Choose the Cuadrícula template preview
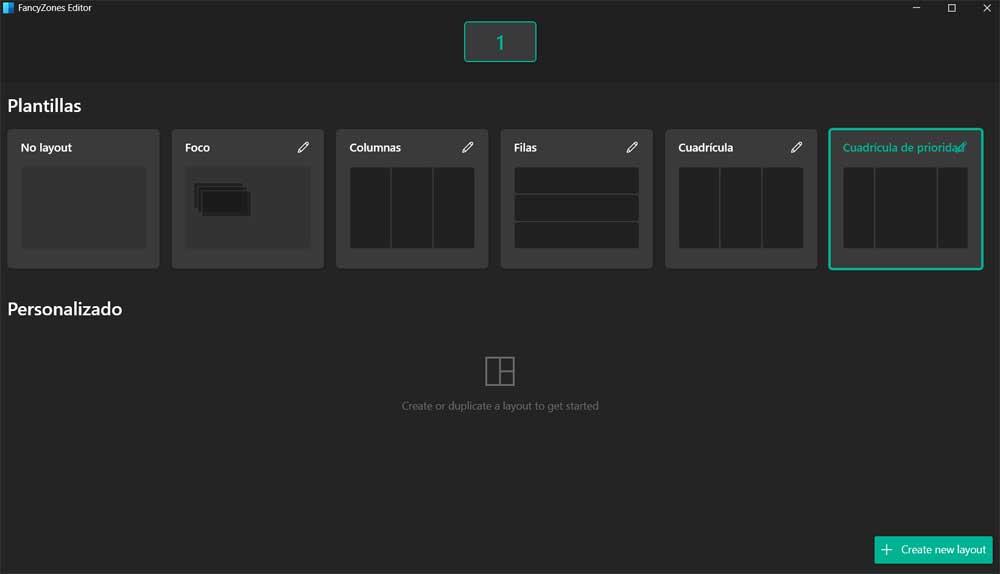Viewport: 1000px width, 574px height. pos(741,208)
